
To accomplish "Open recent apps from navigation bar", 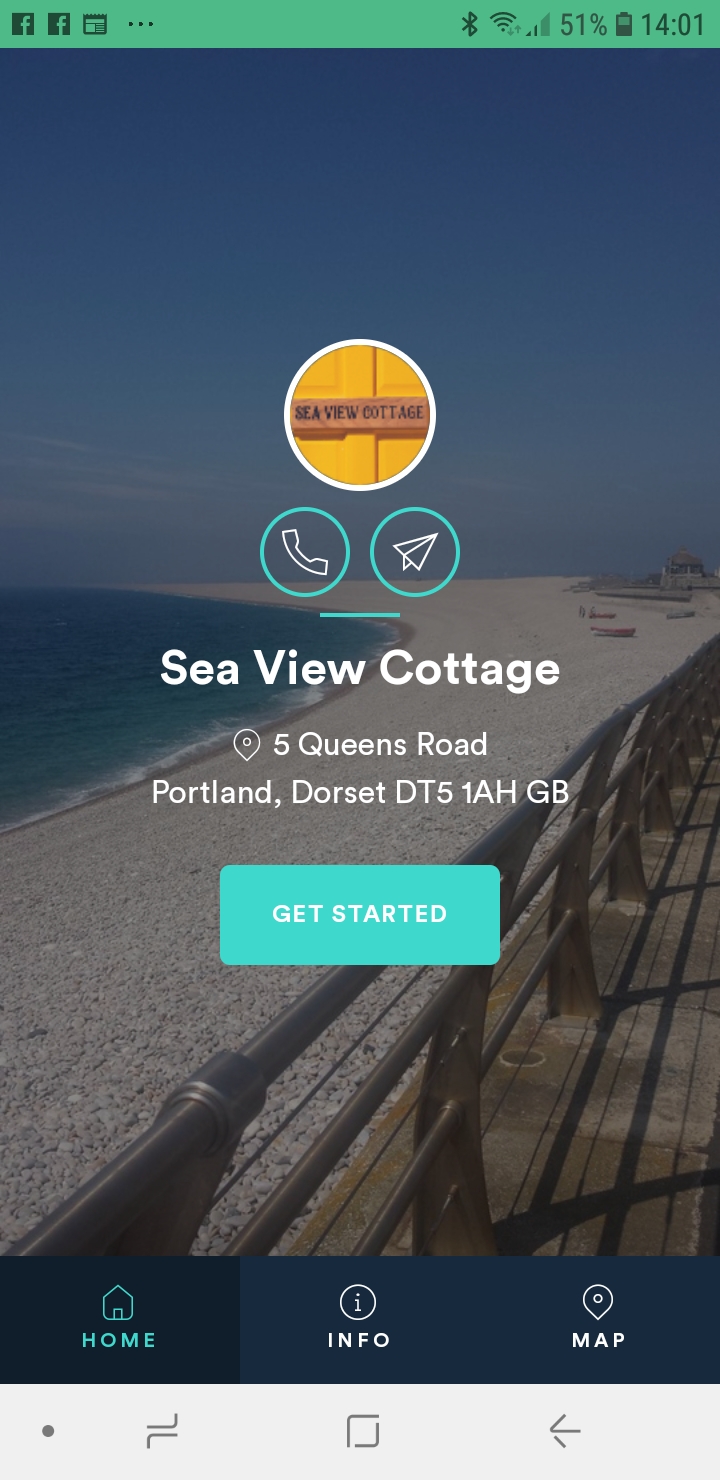I will 161,1431.
